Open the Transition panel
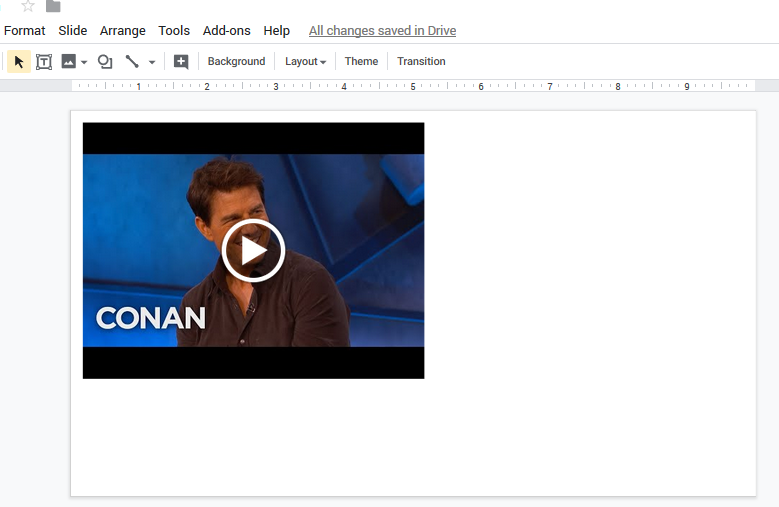The image size is (779, 507). tap(421, 62)
